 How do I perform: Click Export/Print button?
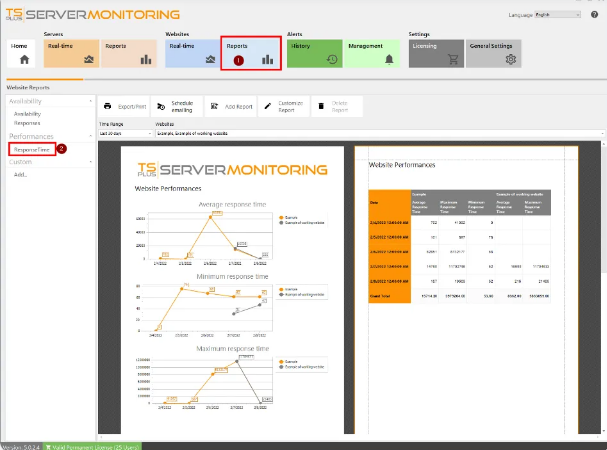124,106
